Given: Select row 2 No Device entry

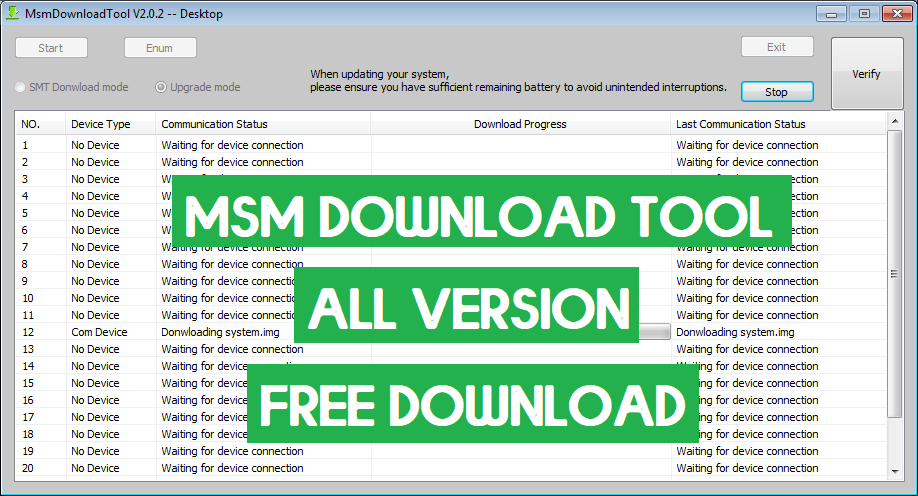Looking at the screenshot, I should point(95,162).
